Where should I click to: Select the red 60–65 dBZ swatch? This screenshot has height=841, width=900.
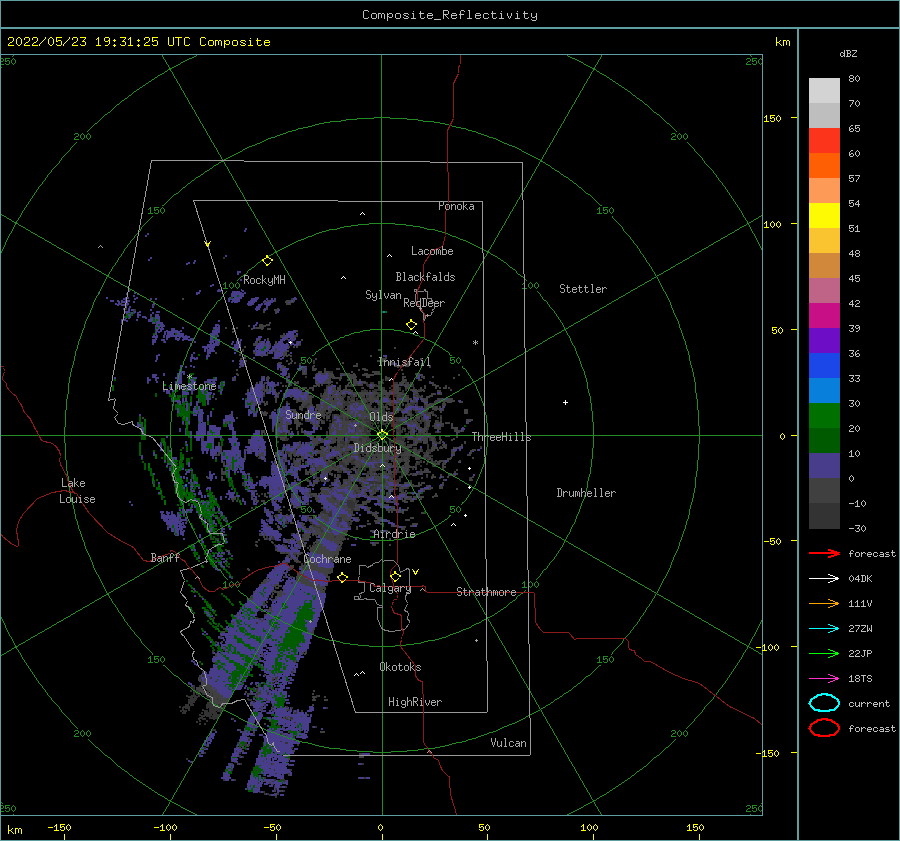coord(824,141)
